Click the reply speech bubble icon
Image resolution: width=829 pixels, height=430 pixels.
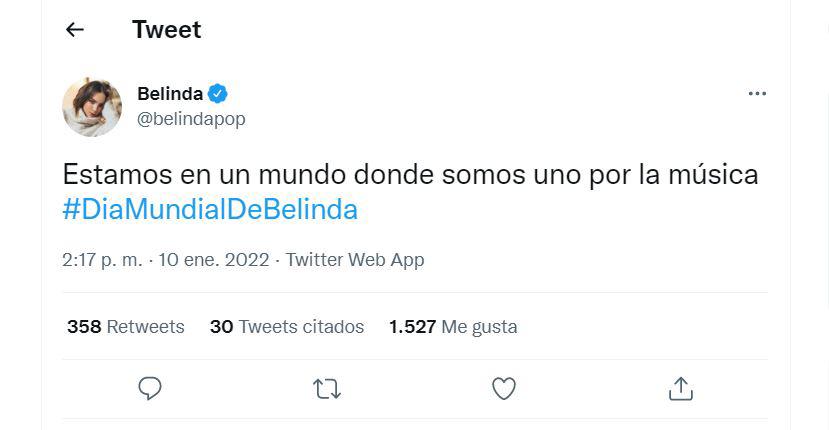pos(150,388)
